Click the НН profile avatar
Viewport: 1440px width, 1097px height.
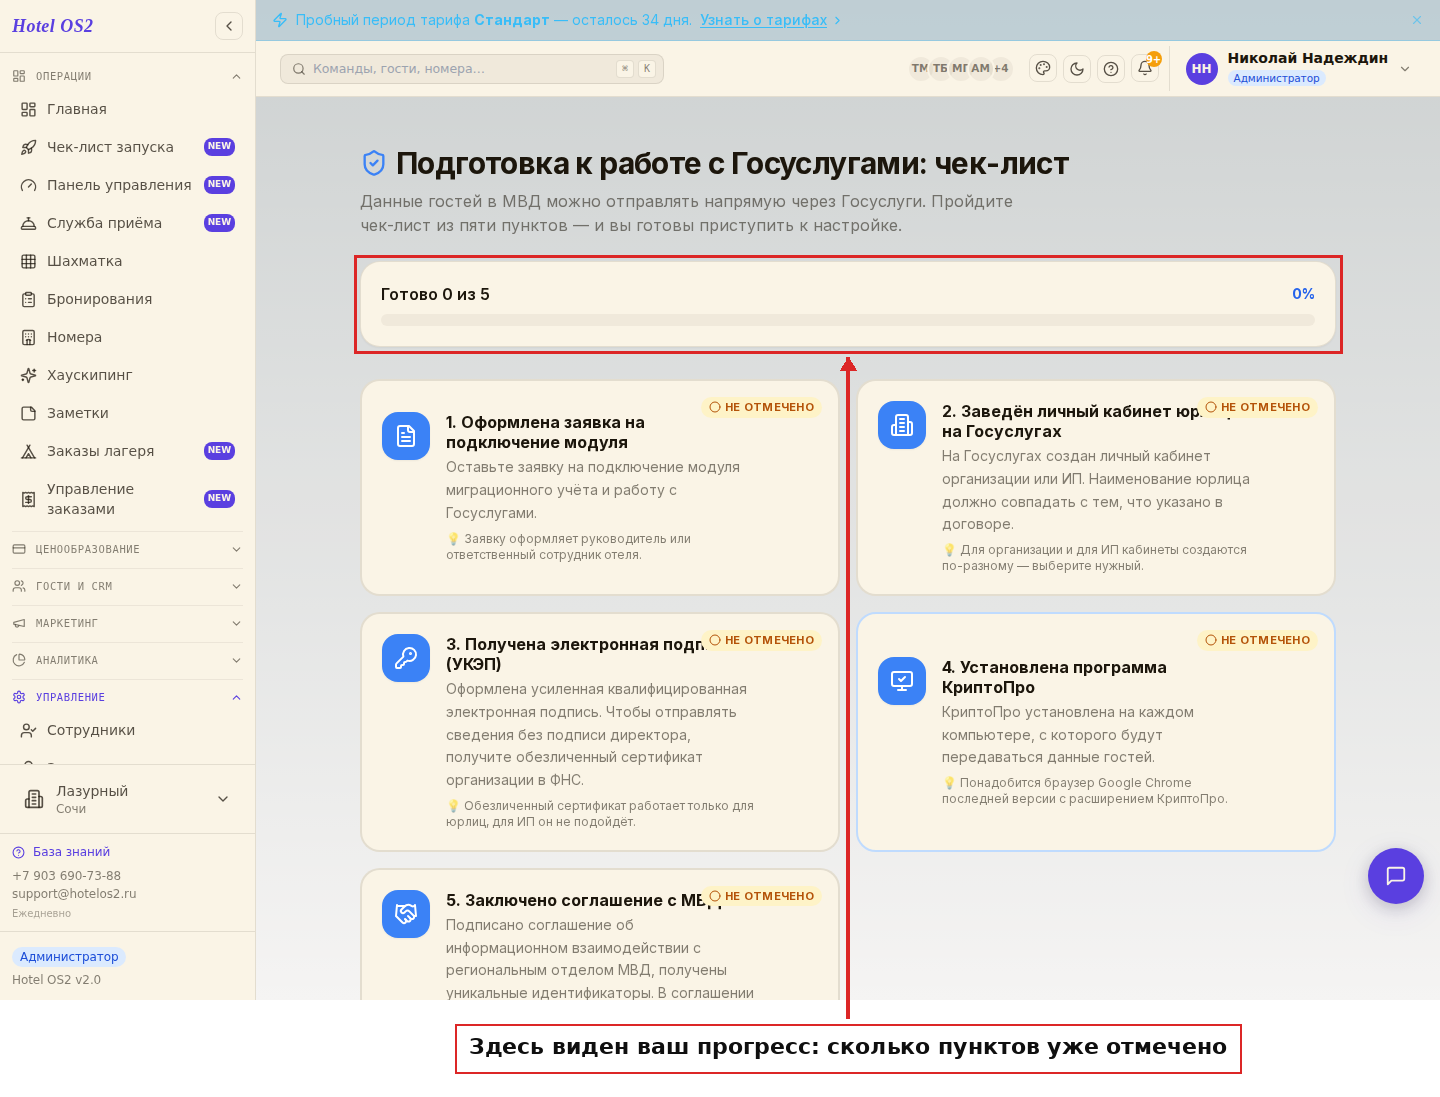(1202, 69)
